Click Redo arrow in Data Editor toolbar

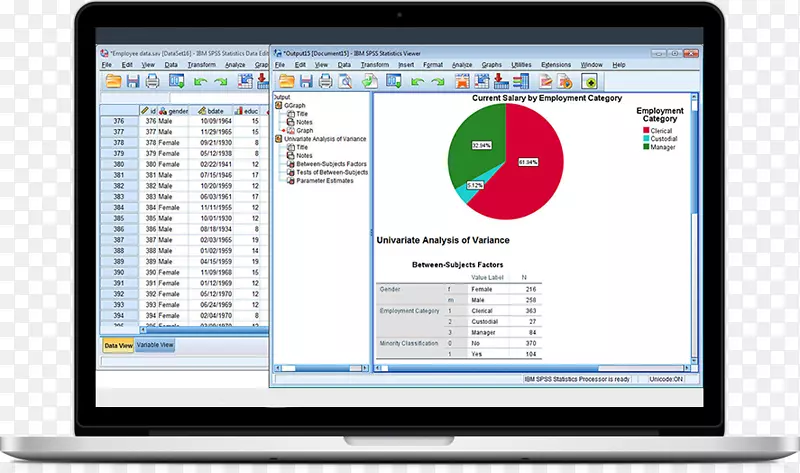tap(220, 82)
